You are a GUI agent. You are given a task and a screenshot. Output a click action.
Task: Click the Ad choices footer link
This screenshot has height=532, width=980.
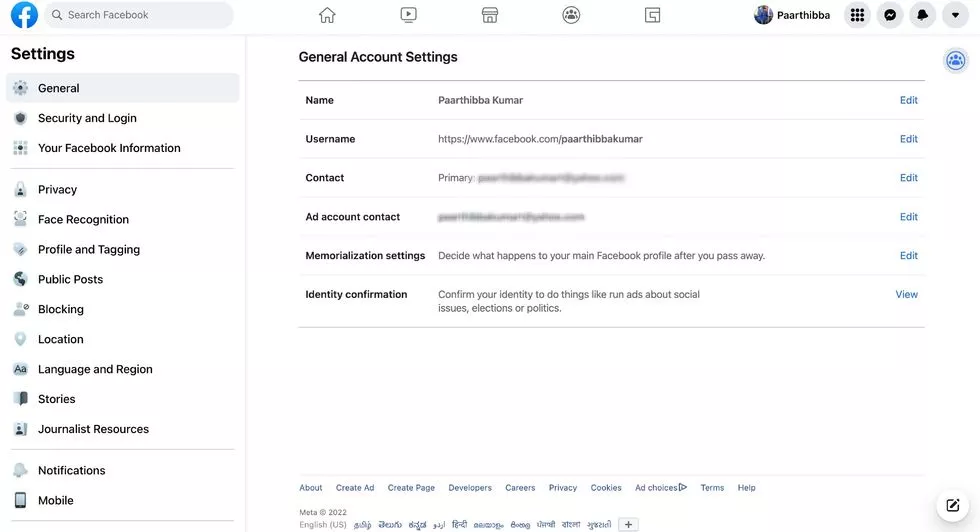click(x=661, y=488)
